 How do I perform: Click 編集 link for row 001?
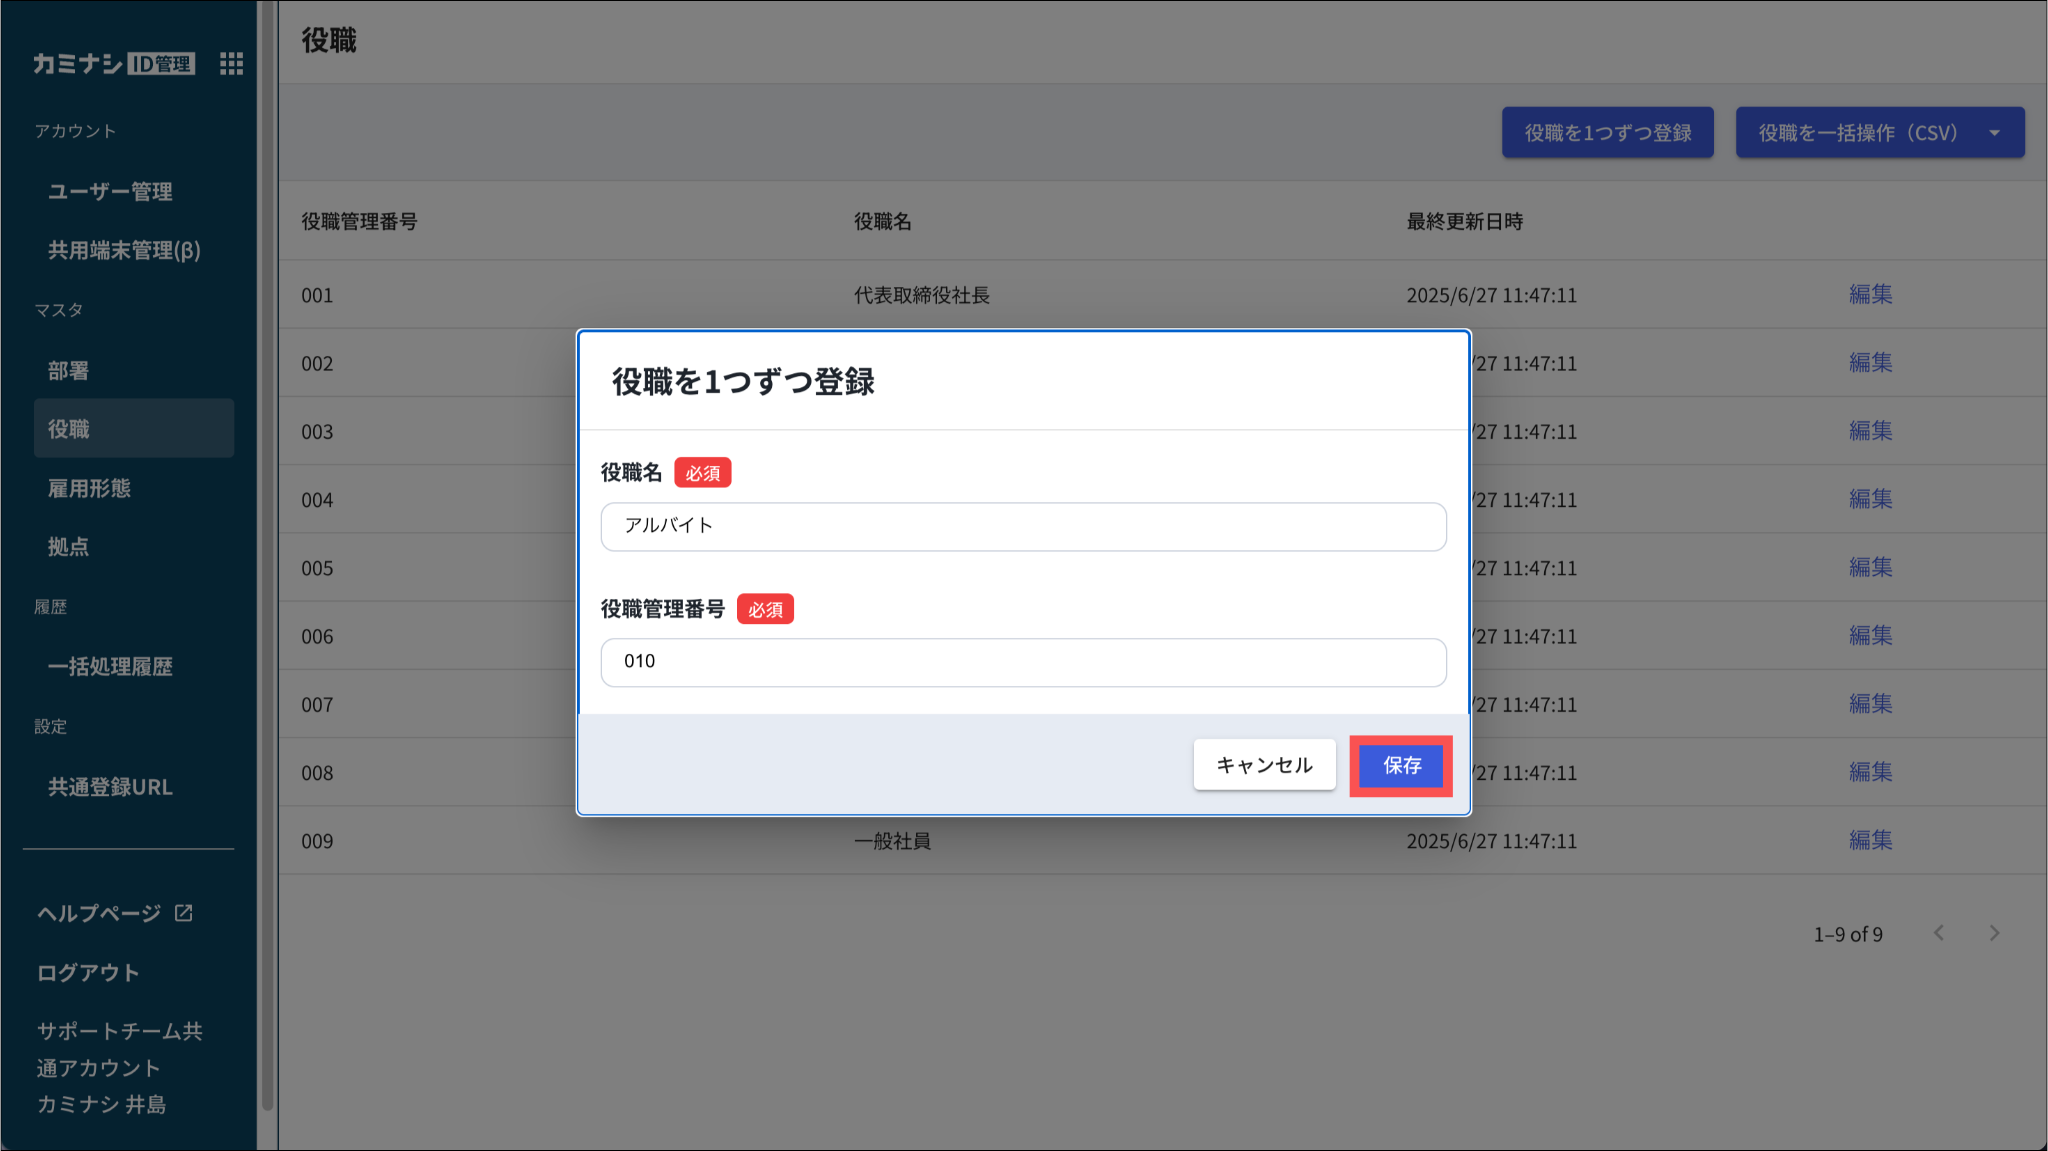1870,295
